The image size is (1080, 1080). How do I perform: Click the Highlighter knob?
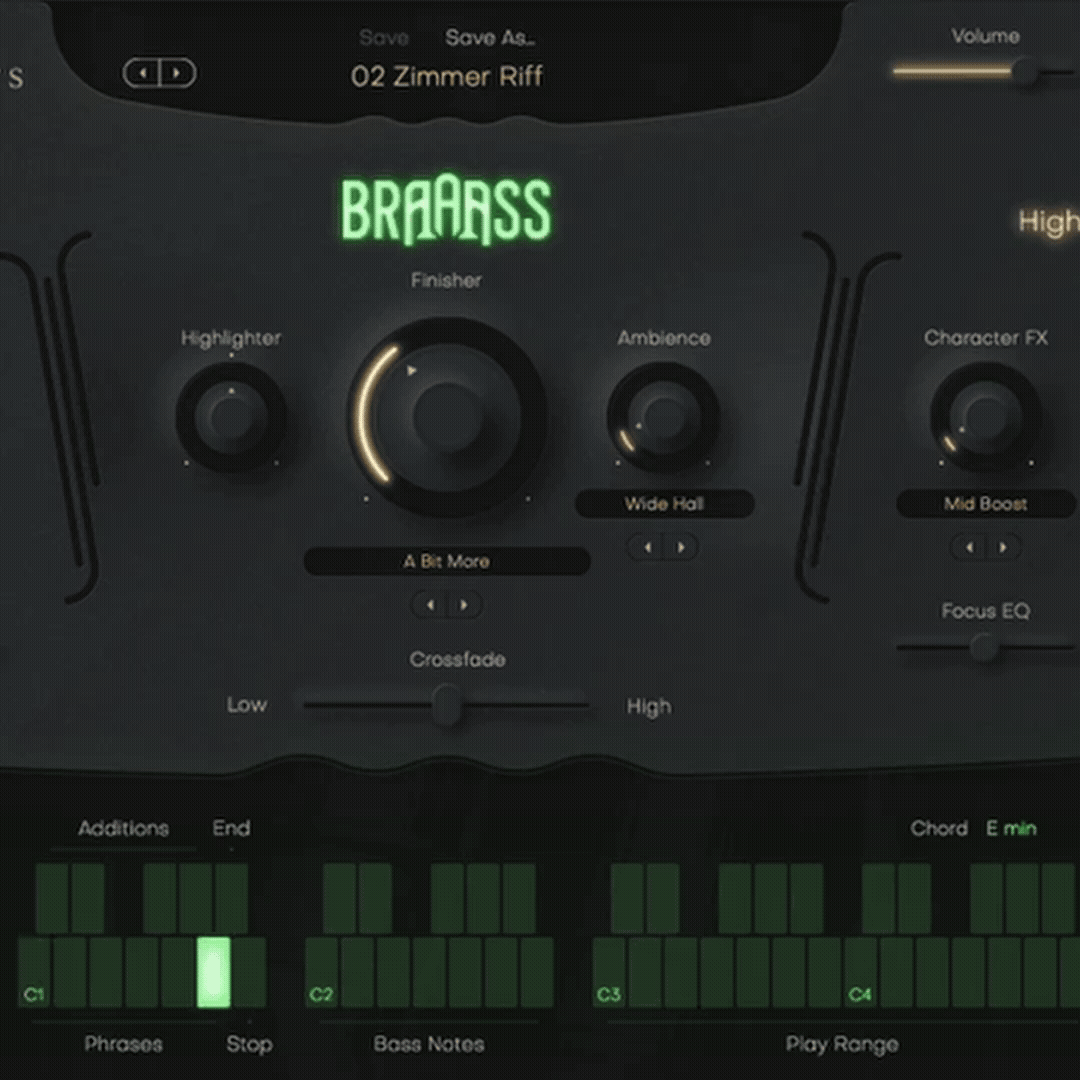pos(231,417)
